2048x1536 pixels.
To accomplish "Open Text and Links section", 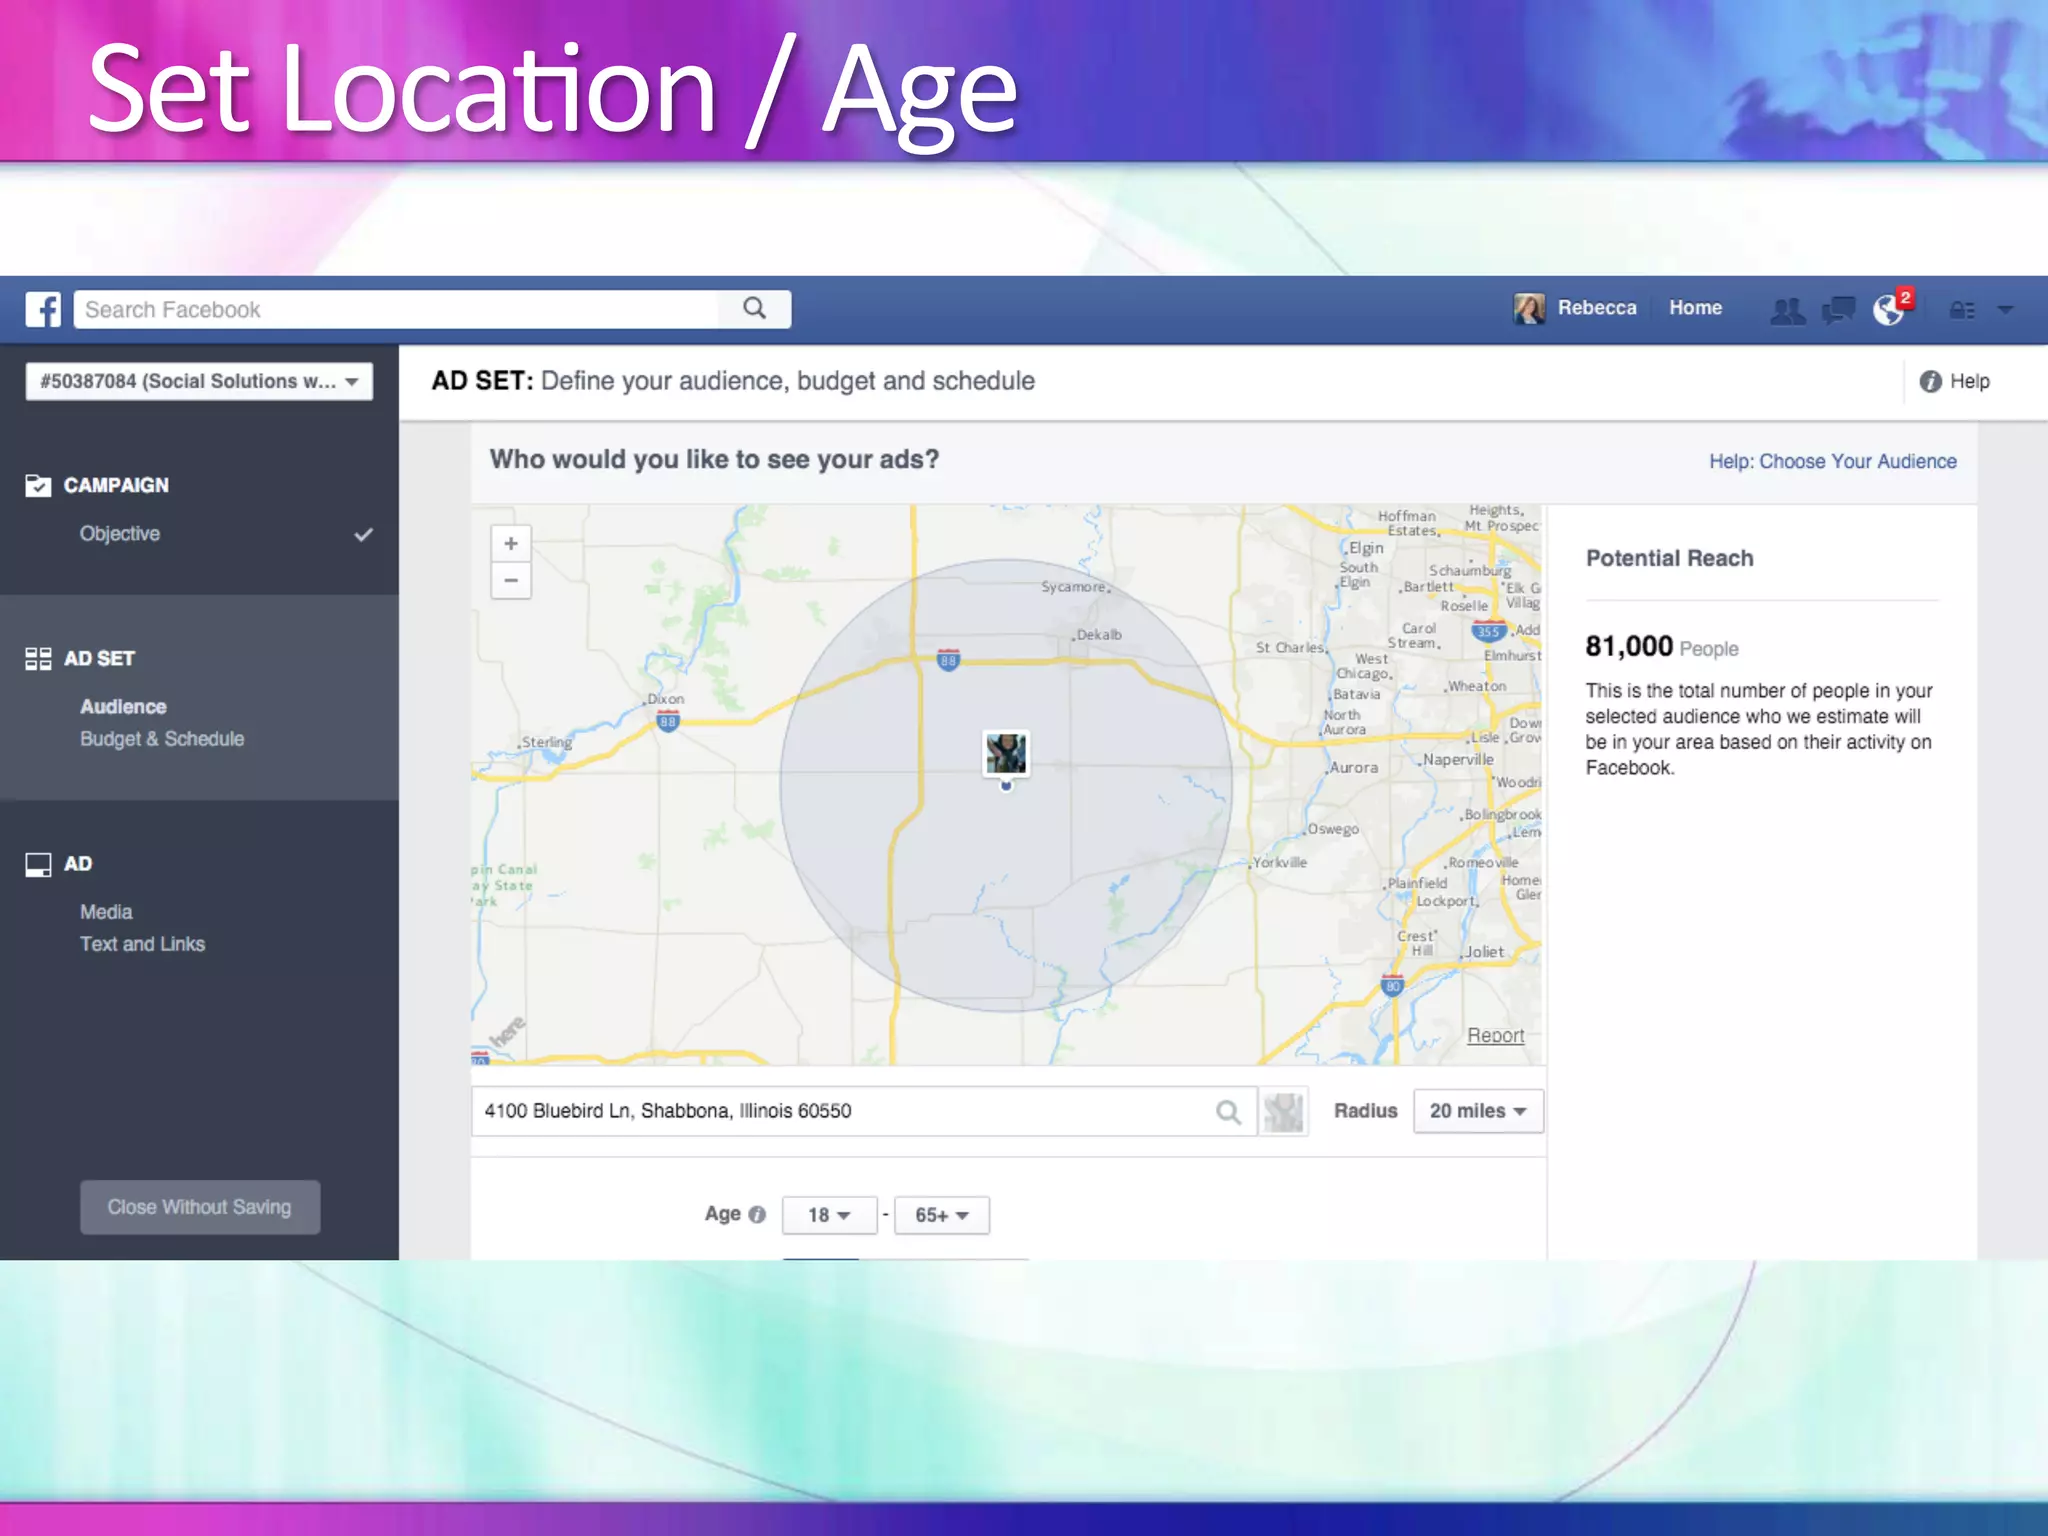I will (142, 944).
